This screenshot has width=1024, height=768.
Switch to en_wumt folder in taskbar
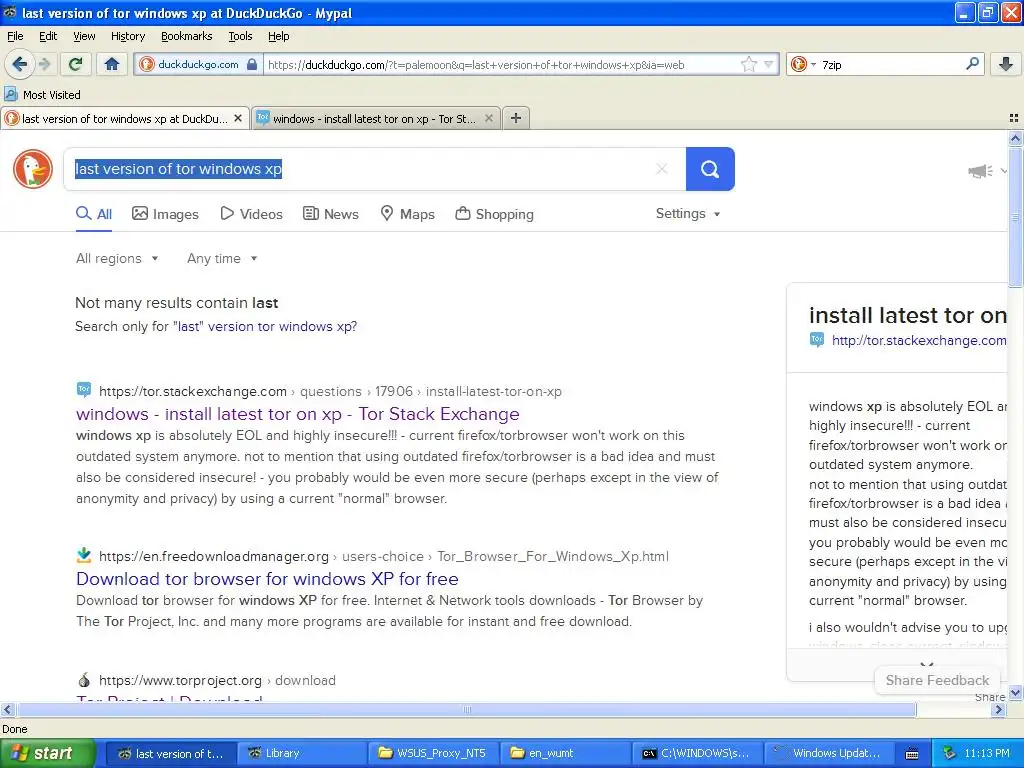click(566, 753)
